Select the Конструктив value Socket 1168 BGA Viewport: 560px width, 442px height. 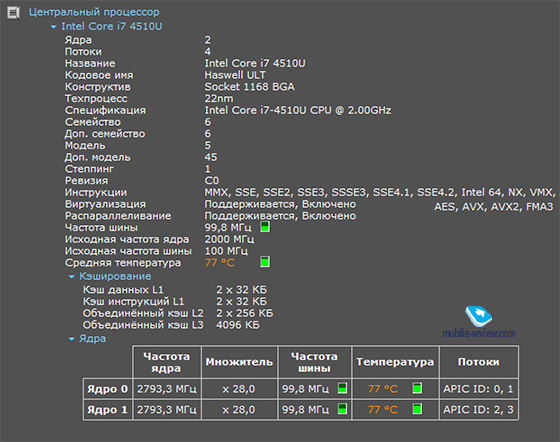click(x=249, y=87)
